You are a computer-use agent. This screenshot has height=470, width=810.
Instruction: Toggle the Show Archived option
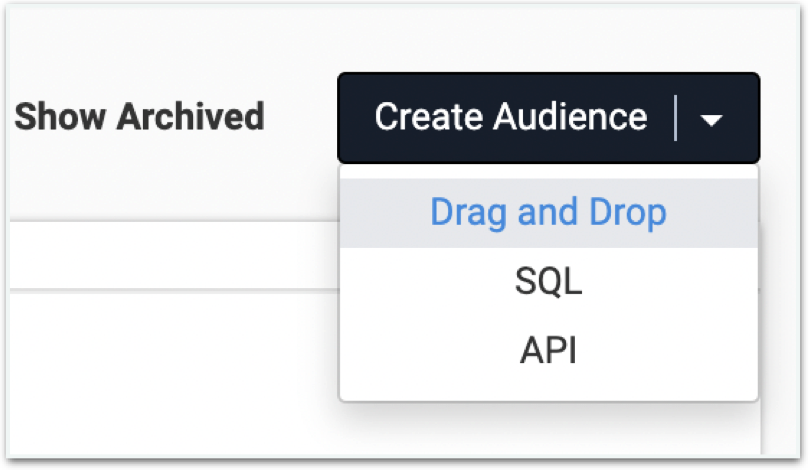pos(139,116)
